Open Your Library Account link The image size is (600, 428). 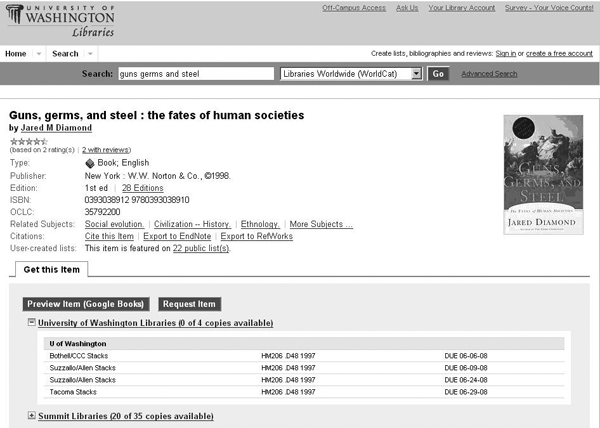[461, 8]
